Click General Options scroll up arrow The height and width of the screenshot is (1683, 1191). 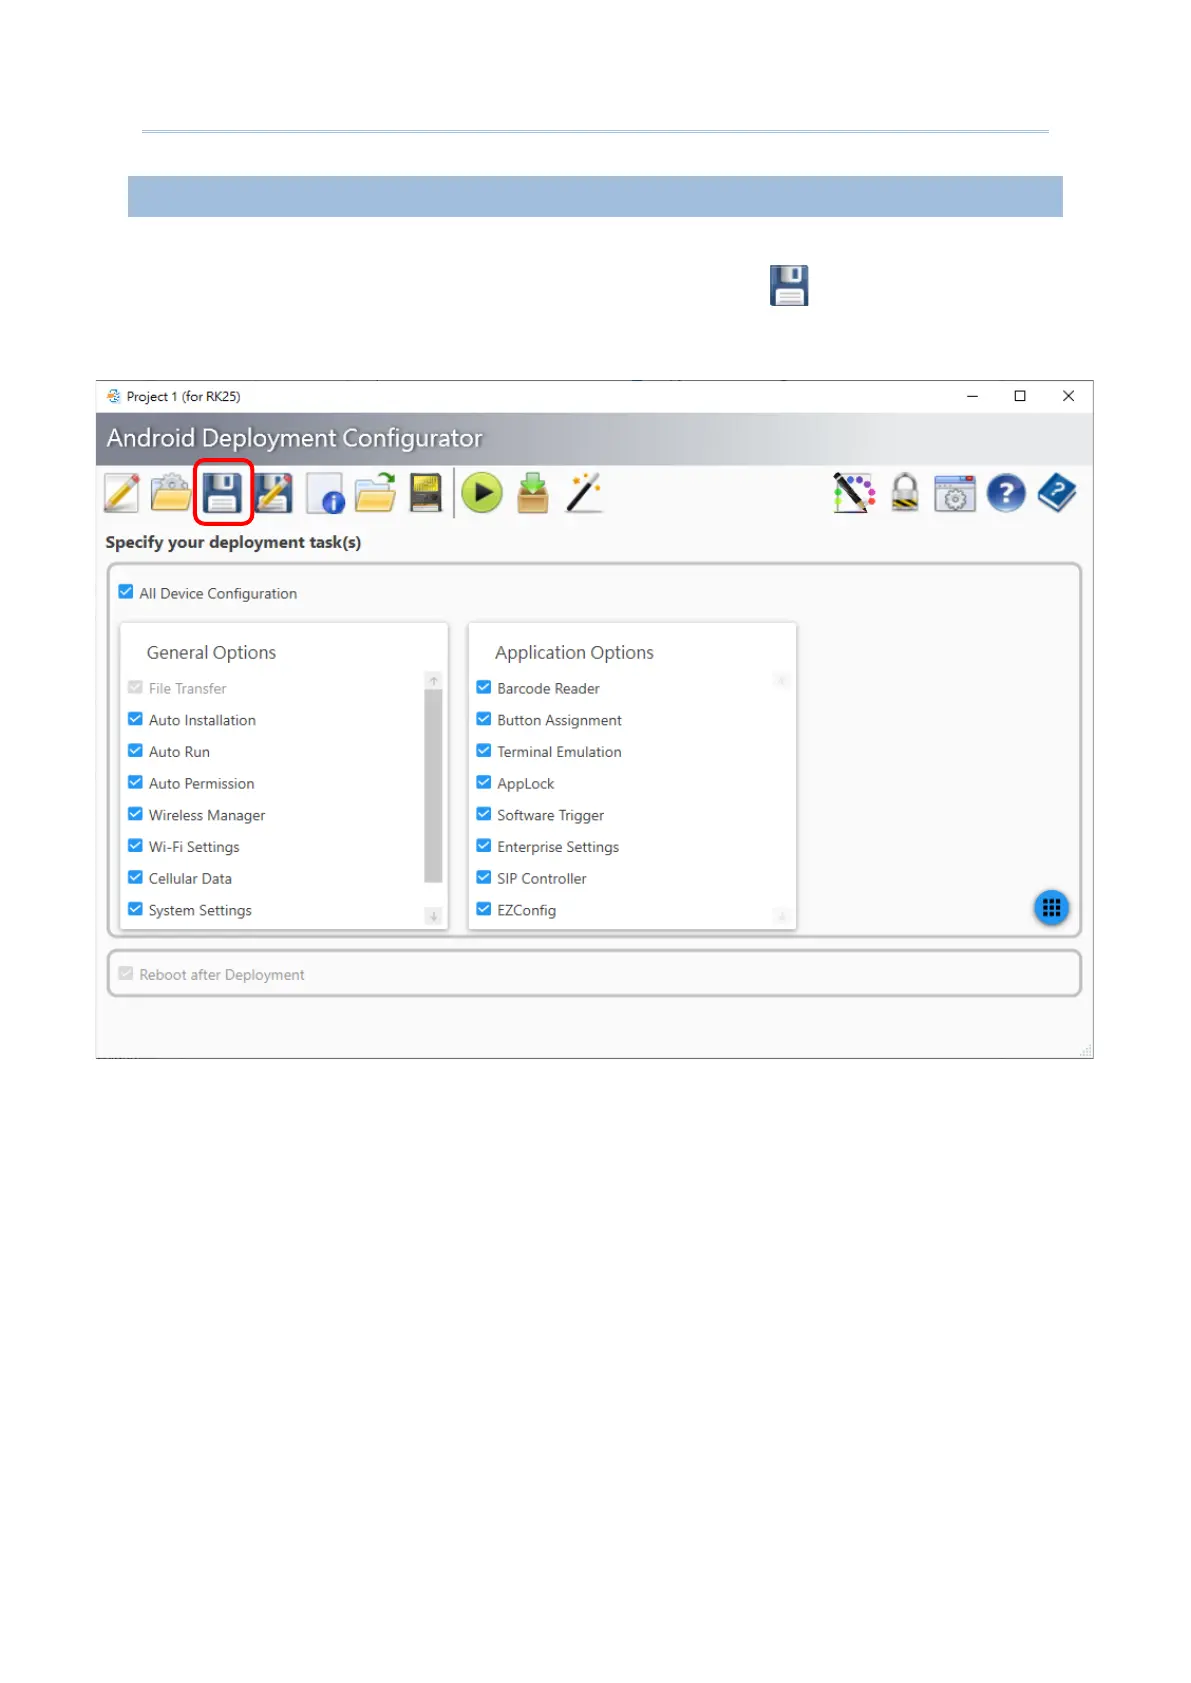(x=434, y=680)
